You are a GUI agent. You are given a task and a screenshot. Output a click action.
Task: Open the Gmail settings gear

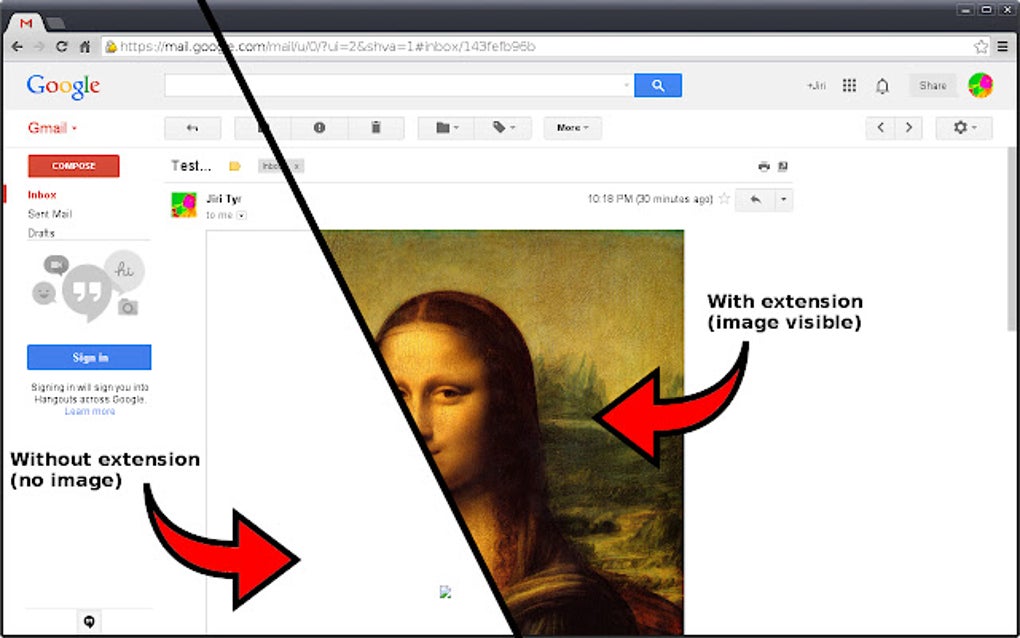tap(961, 128)
